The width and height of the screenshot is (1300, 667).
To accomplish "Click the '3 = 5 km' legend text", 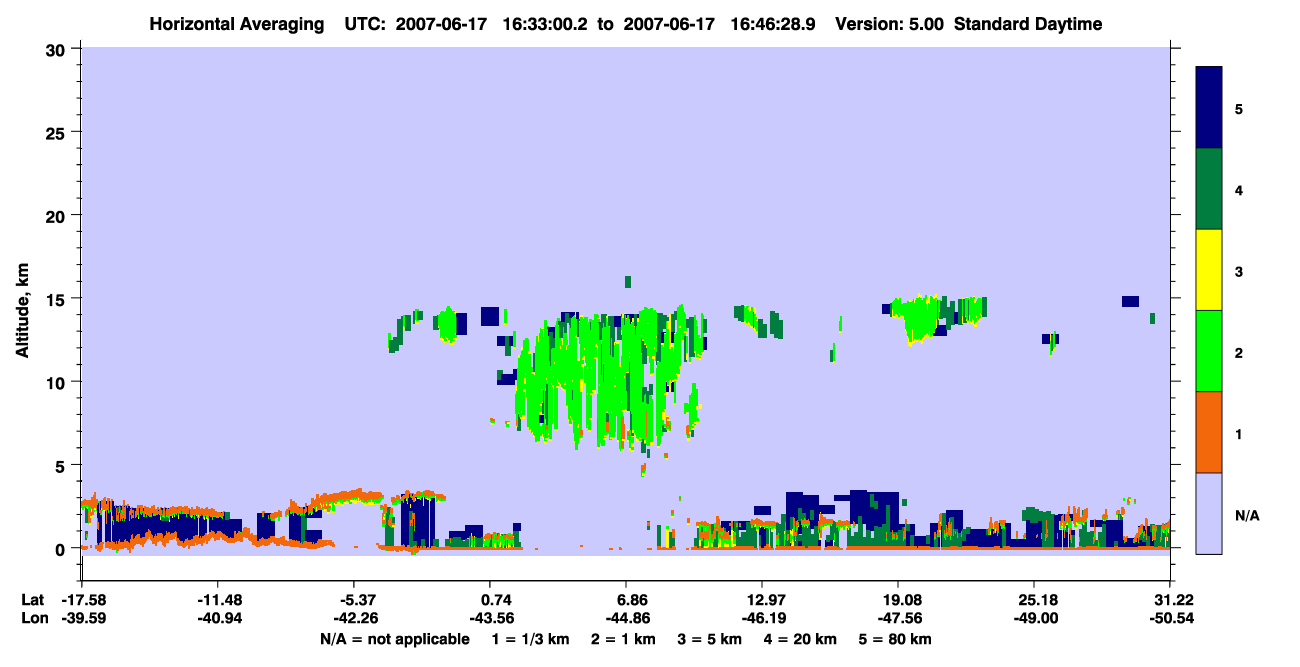I will [x=710, y=639].
